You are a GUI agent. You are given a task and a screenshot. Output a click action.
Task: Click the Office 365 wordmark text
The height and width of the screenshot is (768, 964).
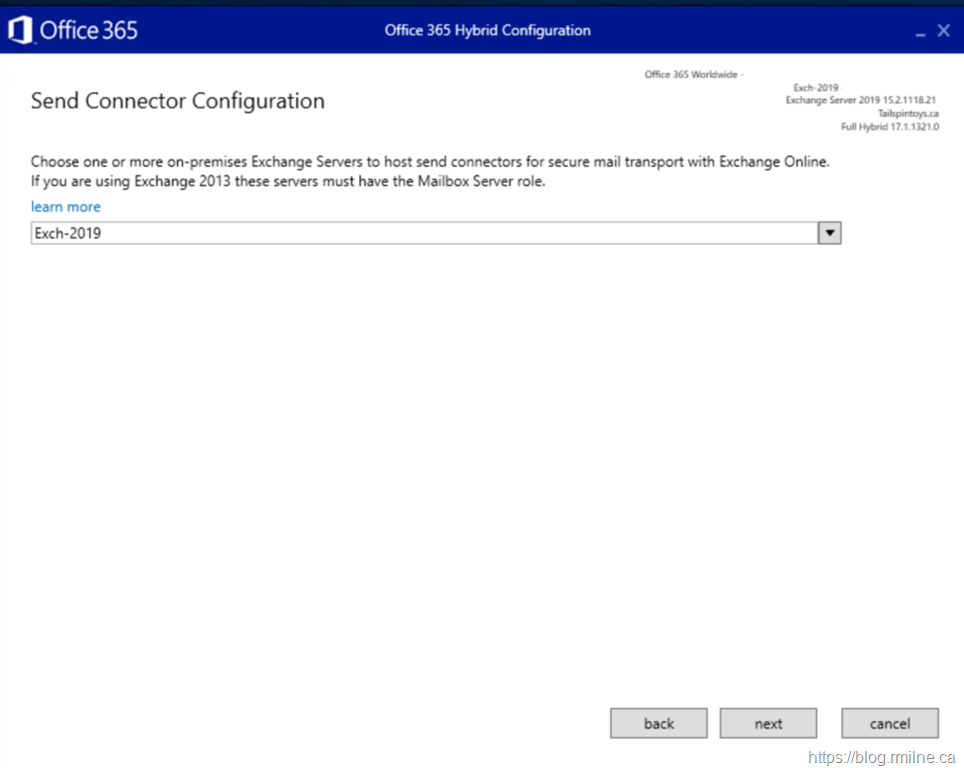pyautogui.click(x=88, y=31)
